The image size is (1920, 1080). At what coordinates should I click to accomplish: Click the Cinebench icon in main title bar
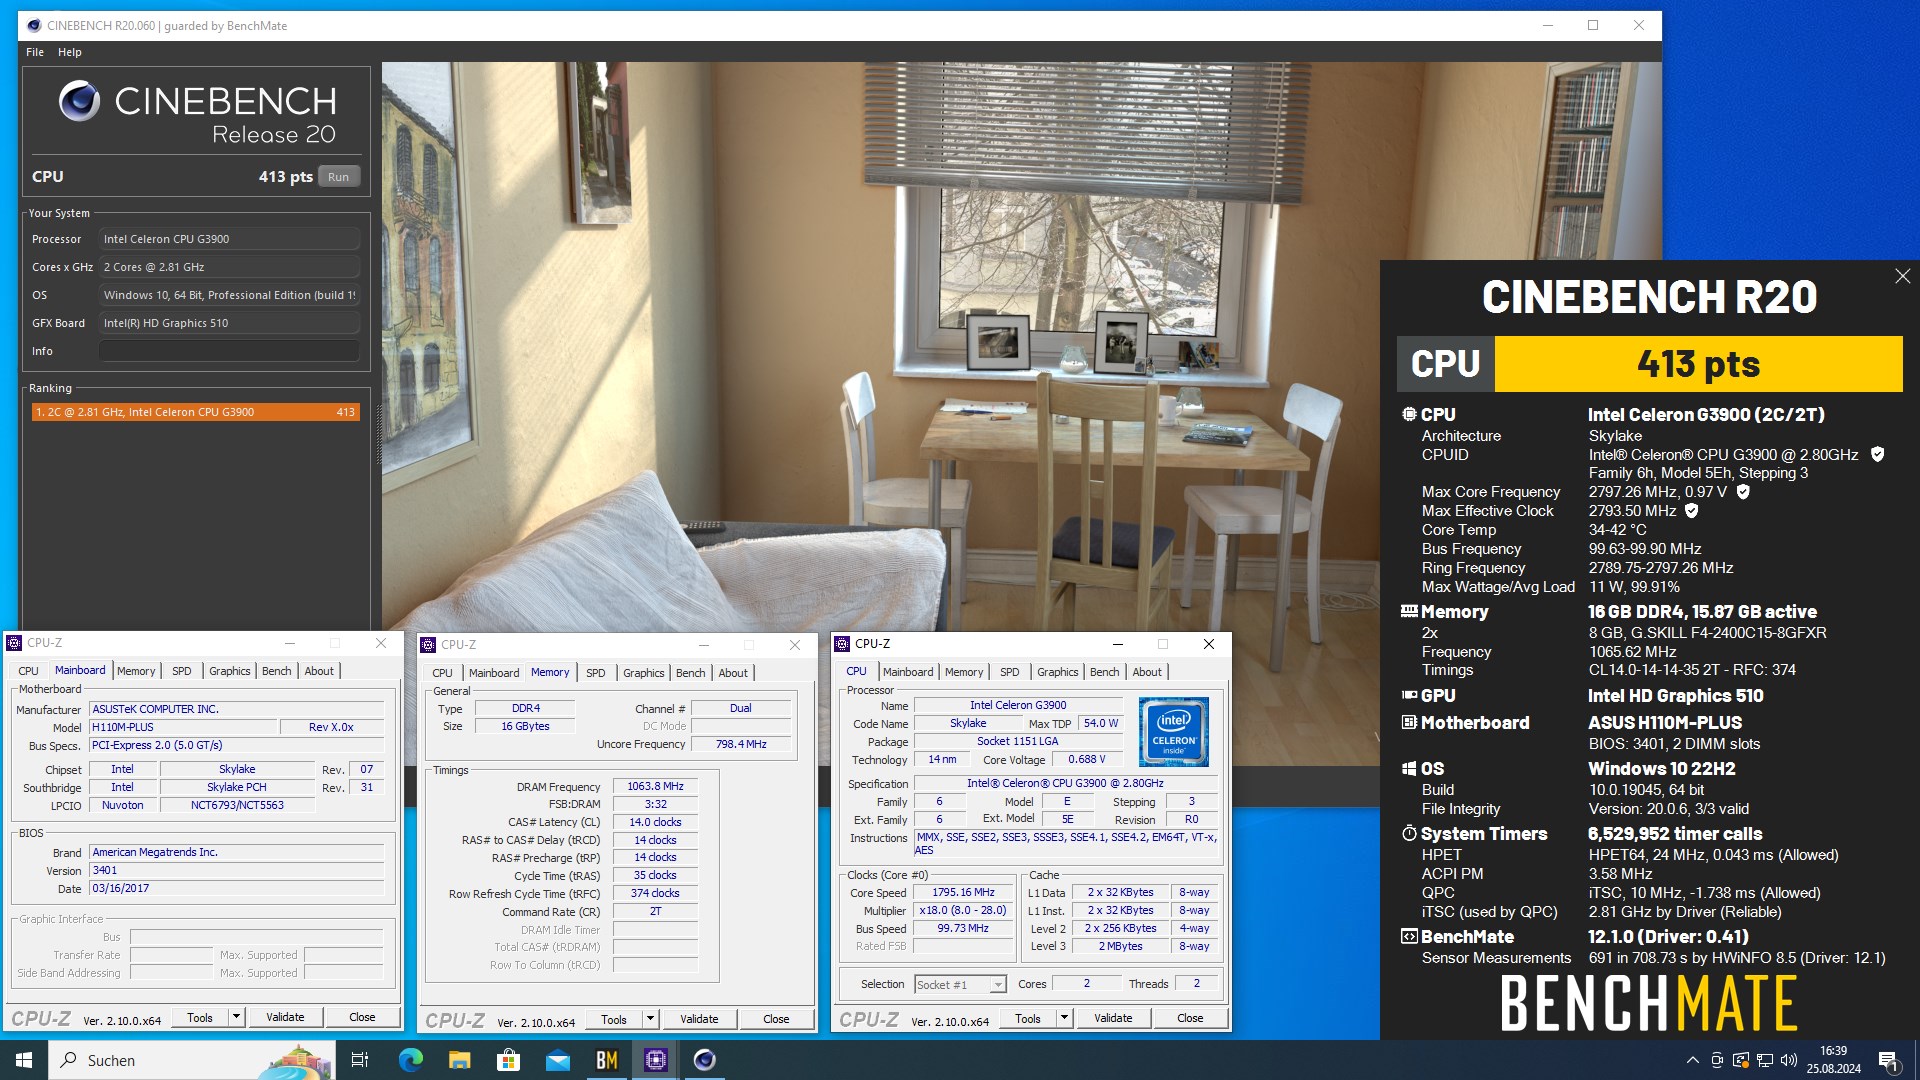click(34, 26)
